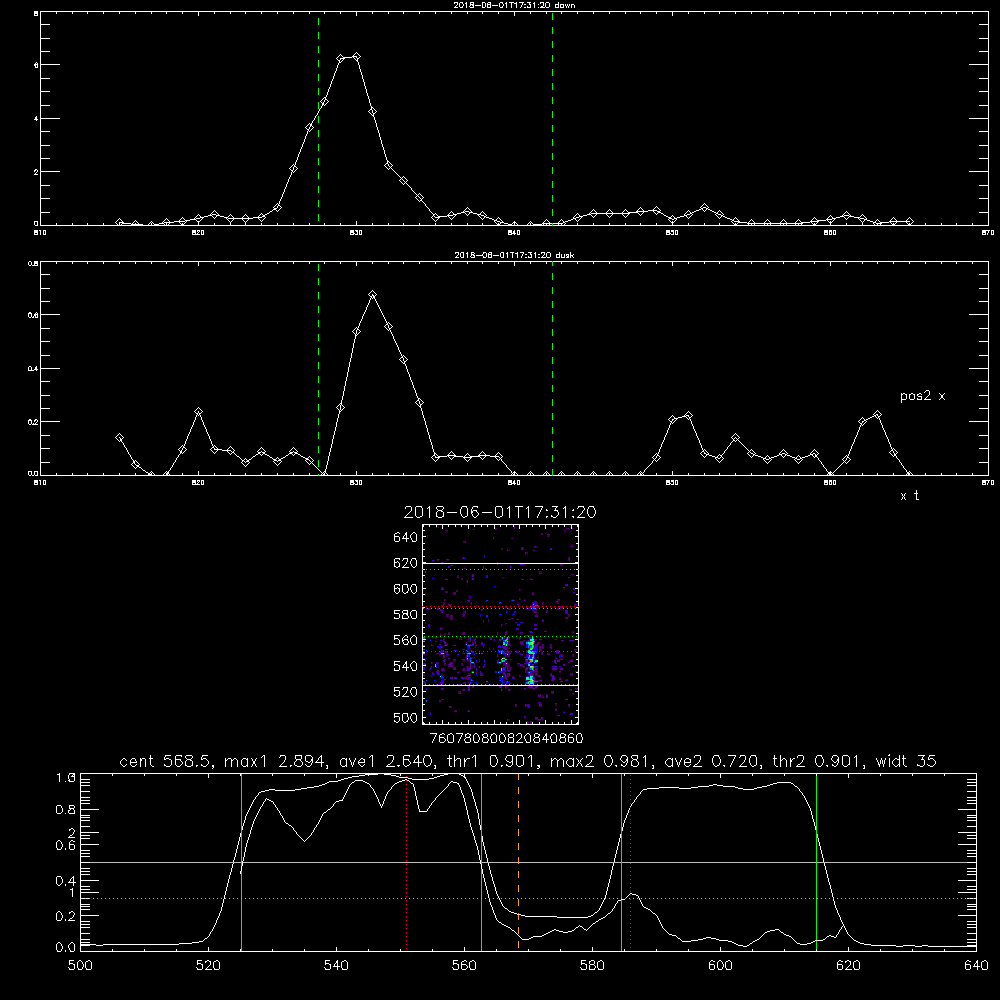The height and width of the screenshot is (1000, 1000).
Task: Click the '640' x-axis label of bottom plot
Action: coord(976,966)
